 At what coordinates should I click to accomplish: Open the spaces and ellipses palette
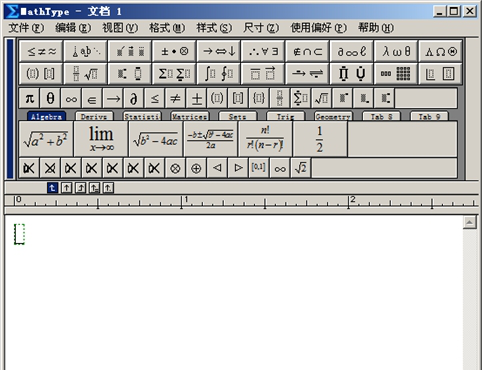click(x=86, y=51)
